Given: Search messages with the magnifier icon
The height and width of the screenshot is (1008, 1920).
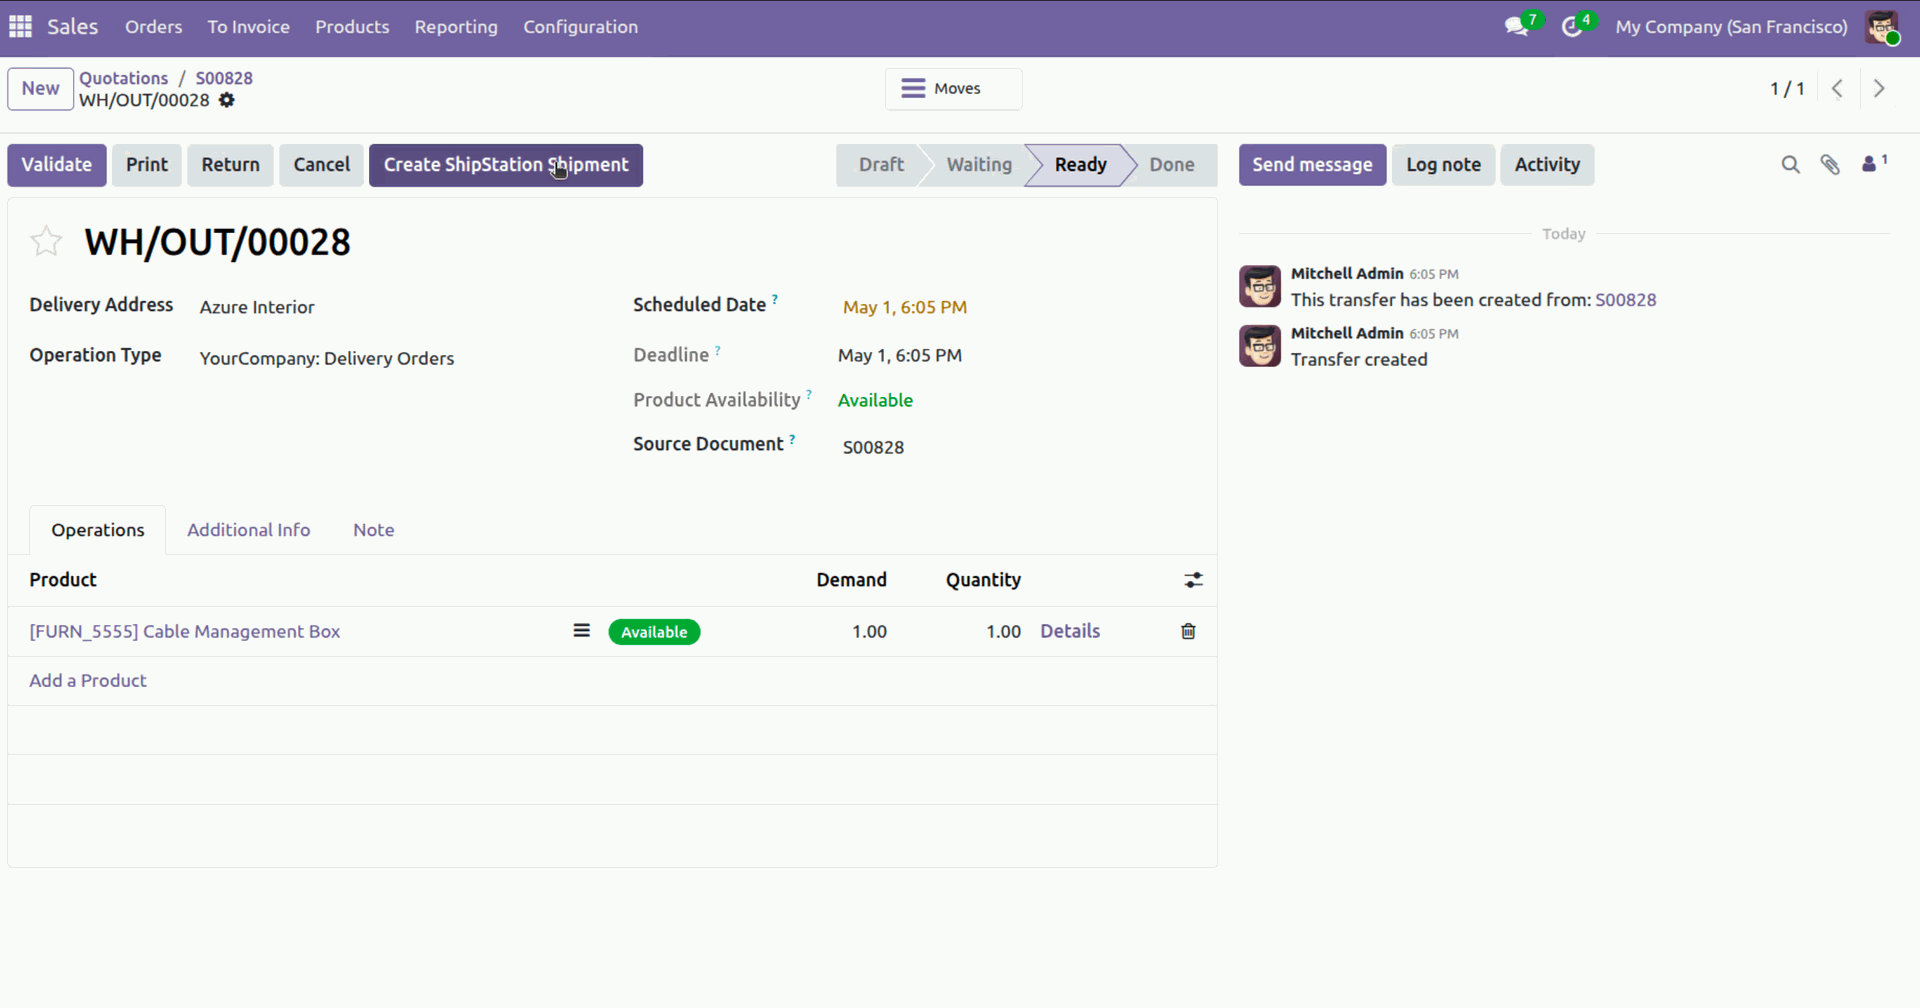Looking at the screenshot, I should (x=1790, y=165).
